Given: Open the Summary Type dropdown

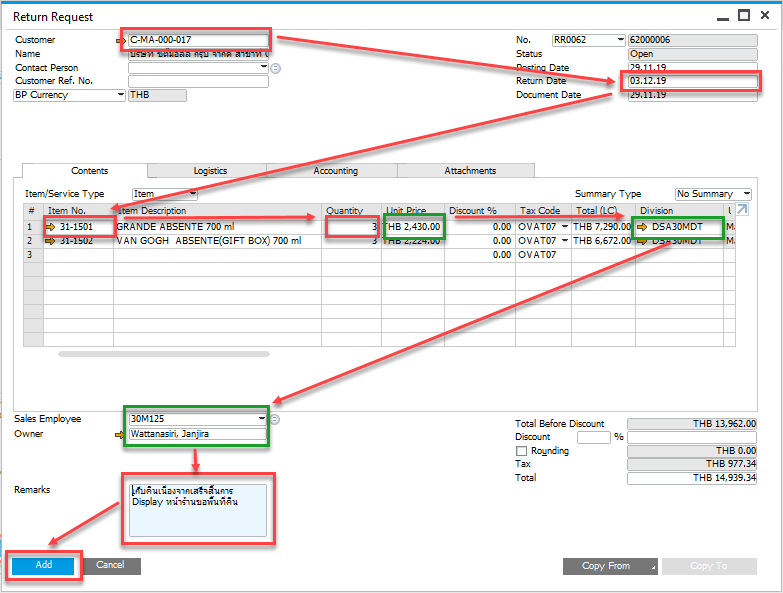Looking at the screenshot, I should 747,194.
